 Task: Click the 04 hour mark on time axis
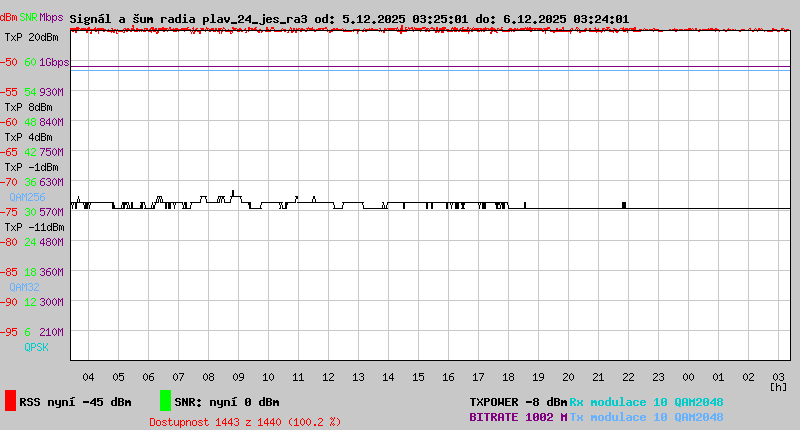[x=88, y=377]
